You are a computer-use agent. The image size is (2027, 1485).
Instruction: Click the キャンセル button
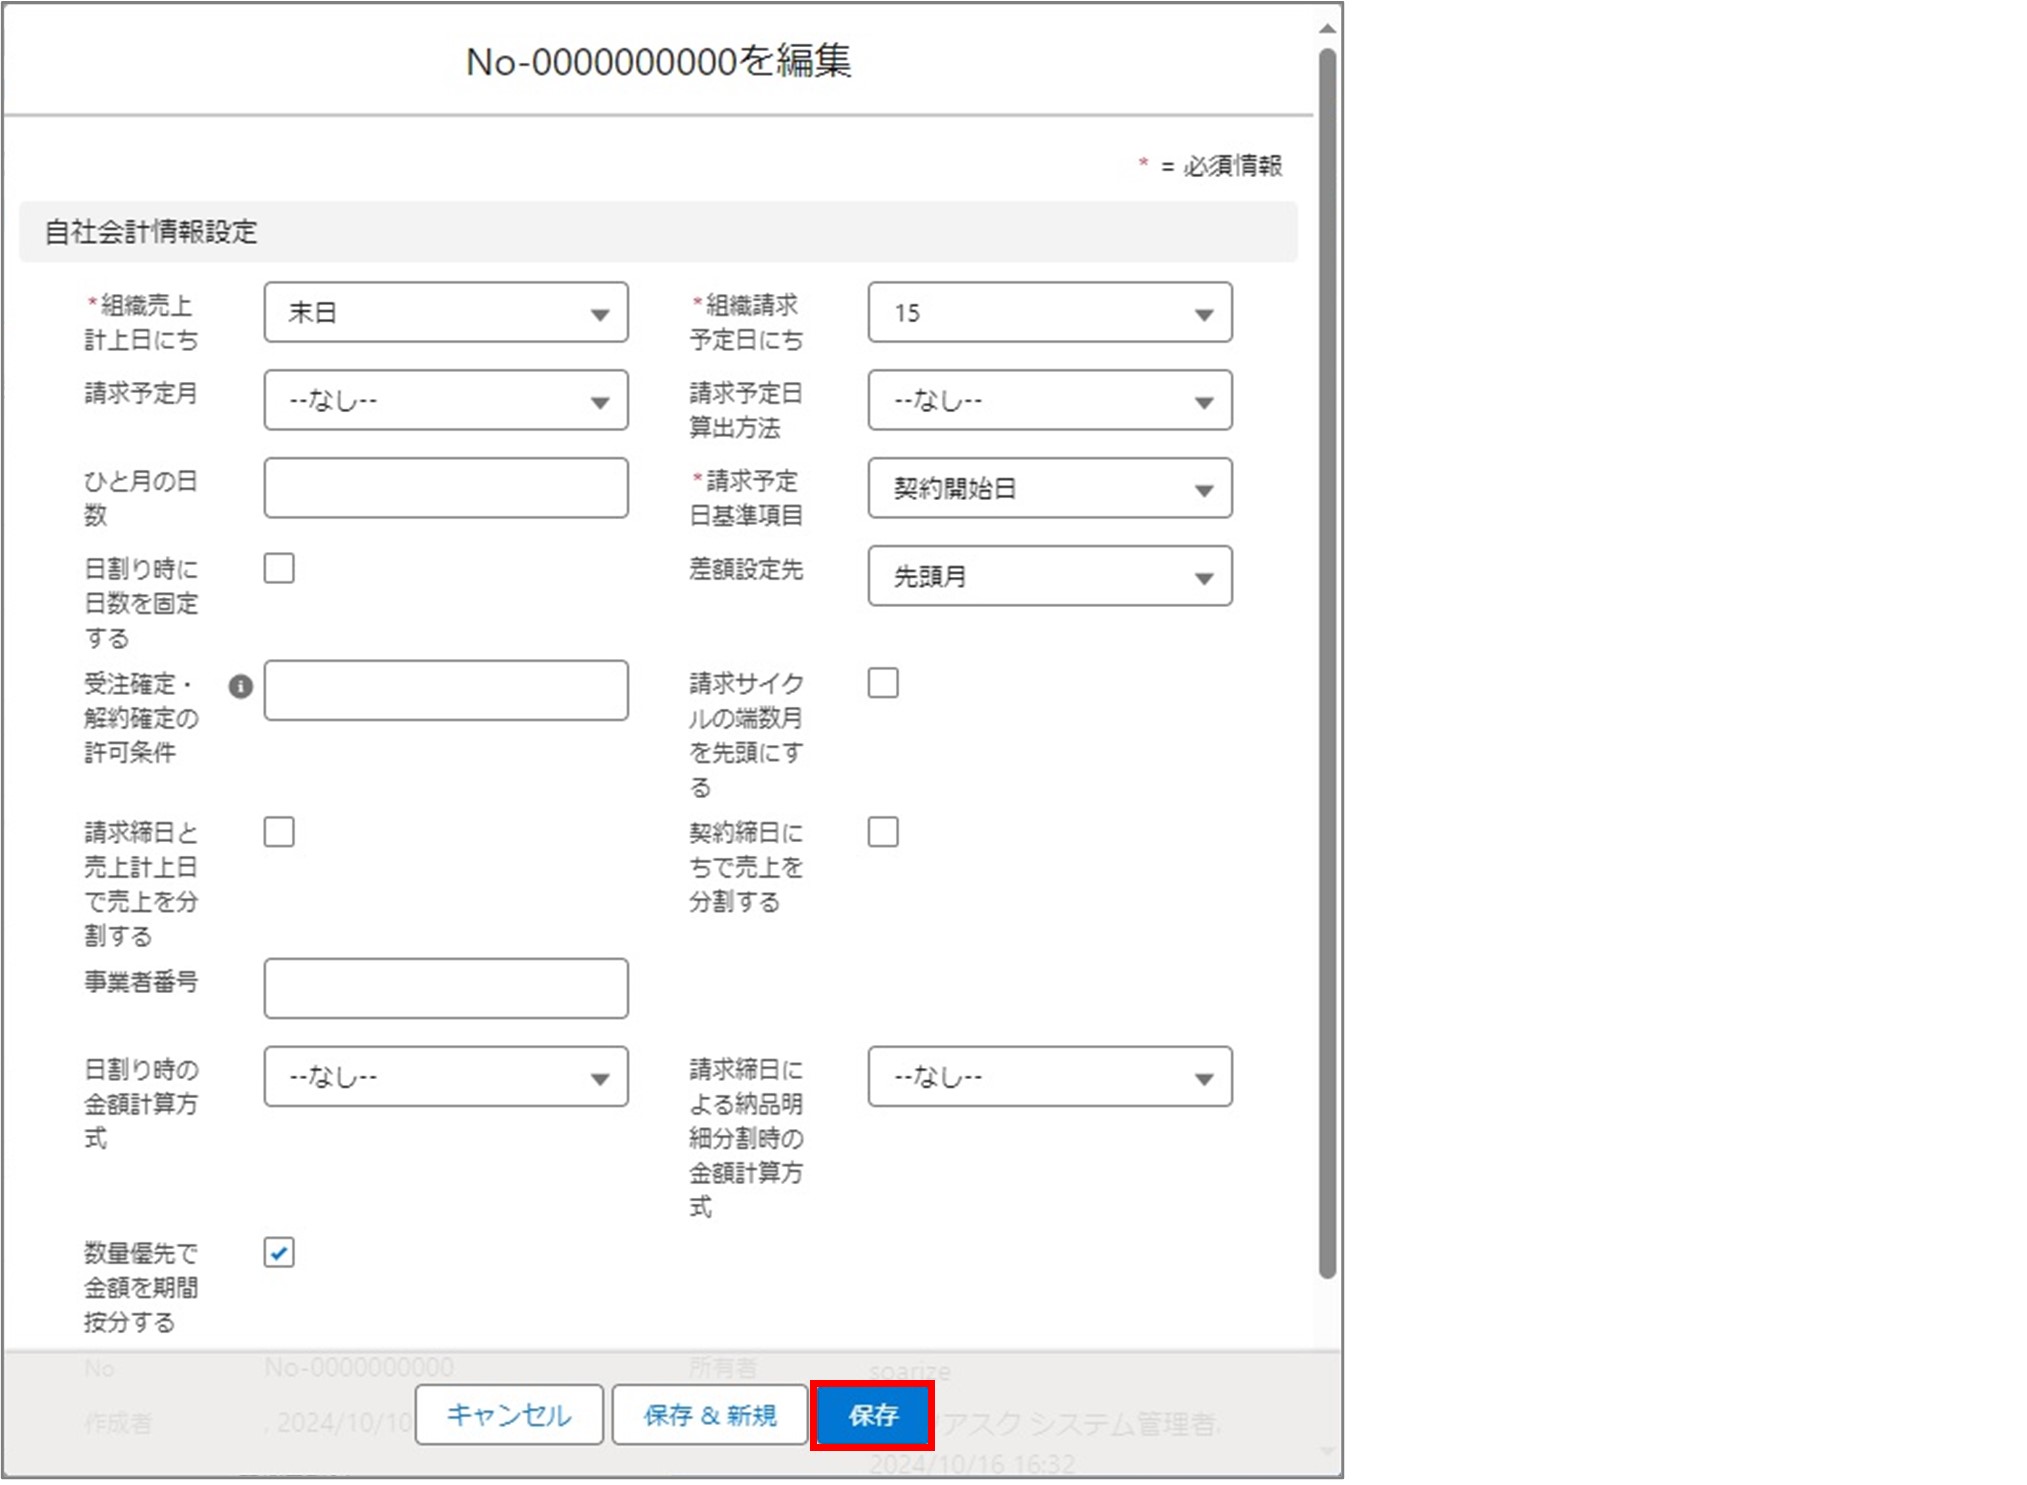click(509, 1415)
